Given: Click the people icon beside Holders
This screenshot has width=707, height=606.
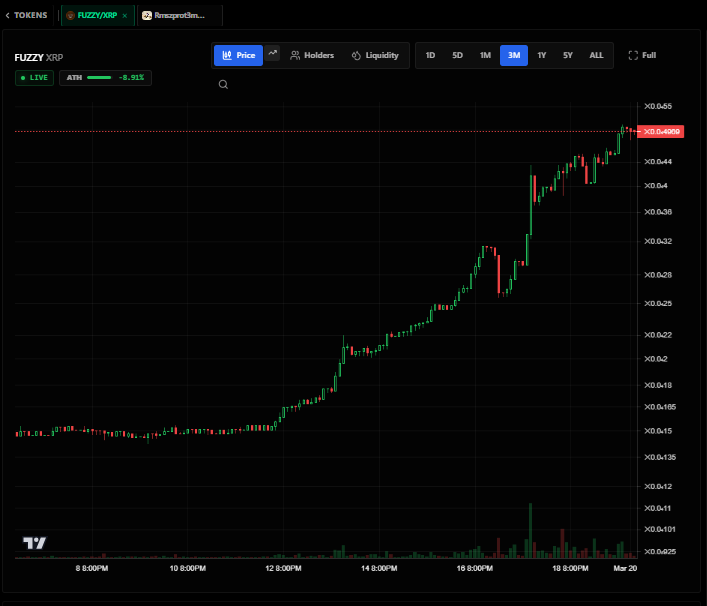Looking at the screenshot, I should point(295,55).
